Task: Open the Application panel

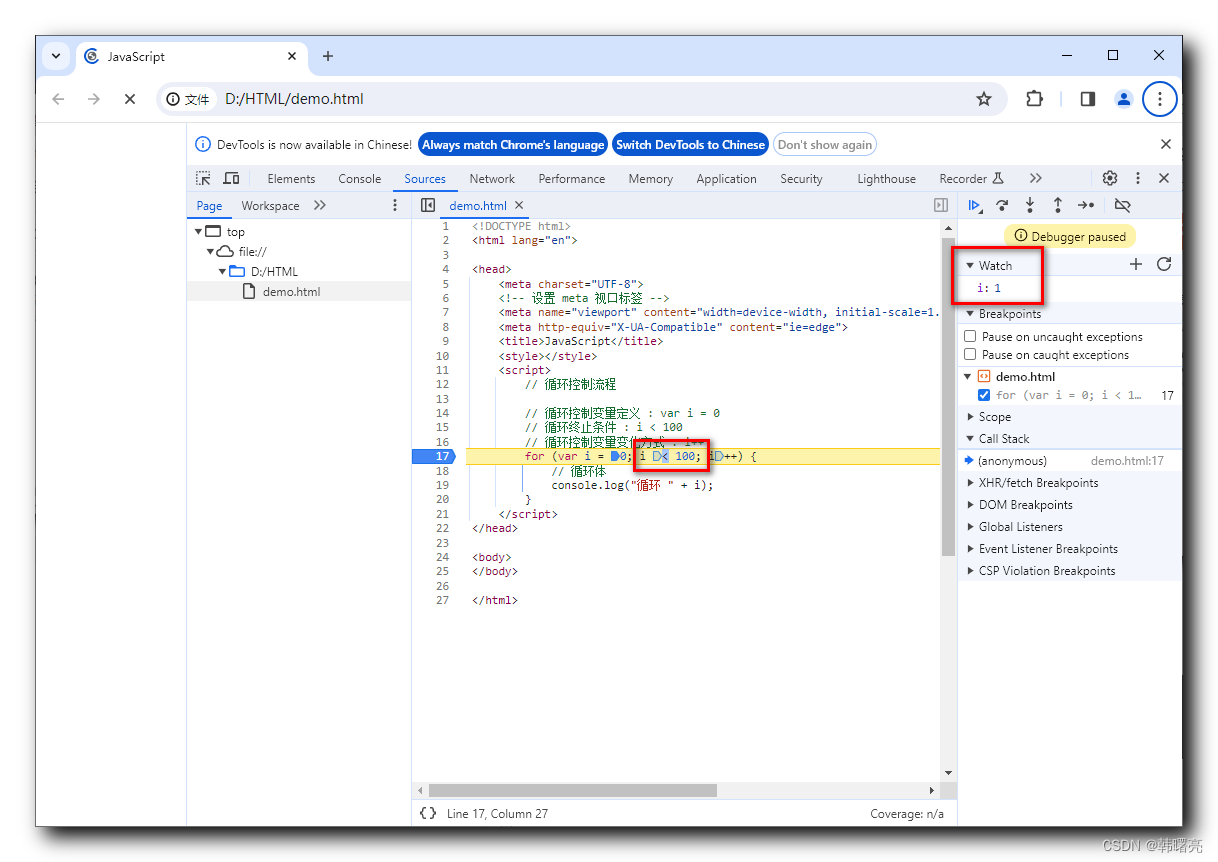Action: tap(726, 179)
